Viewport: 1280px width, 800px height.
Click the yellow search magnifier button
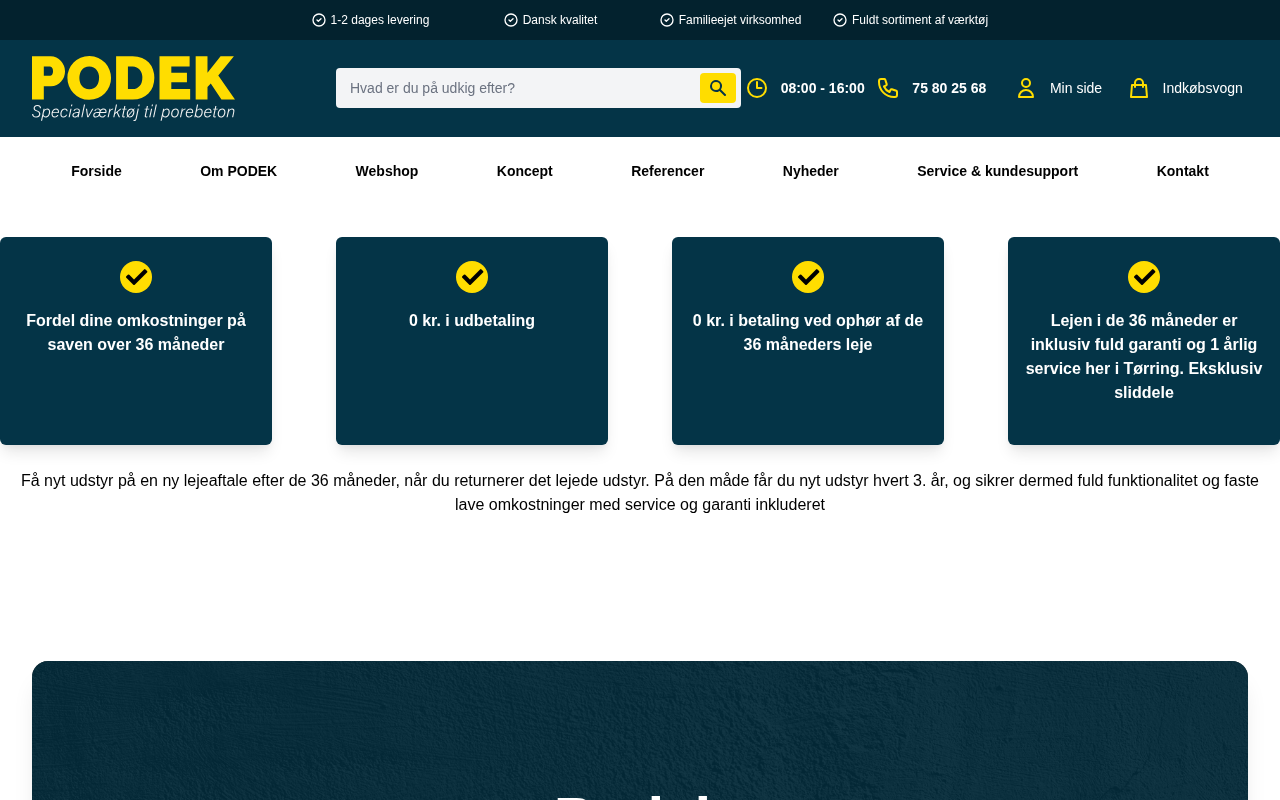pos(718,88)
